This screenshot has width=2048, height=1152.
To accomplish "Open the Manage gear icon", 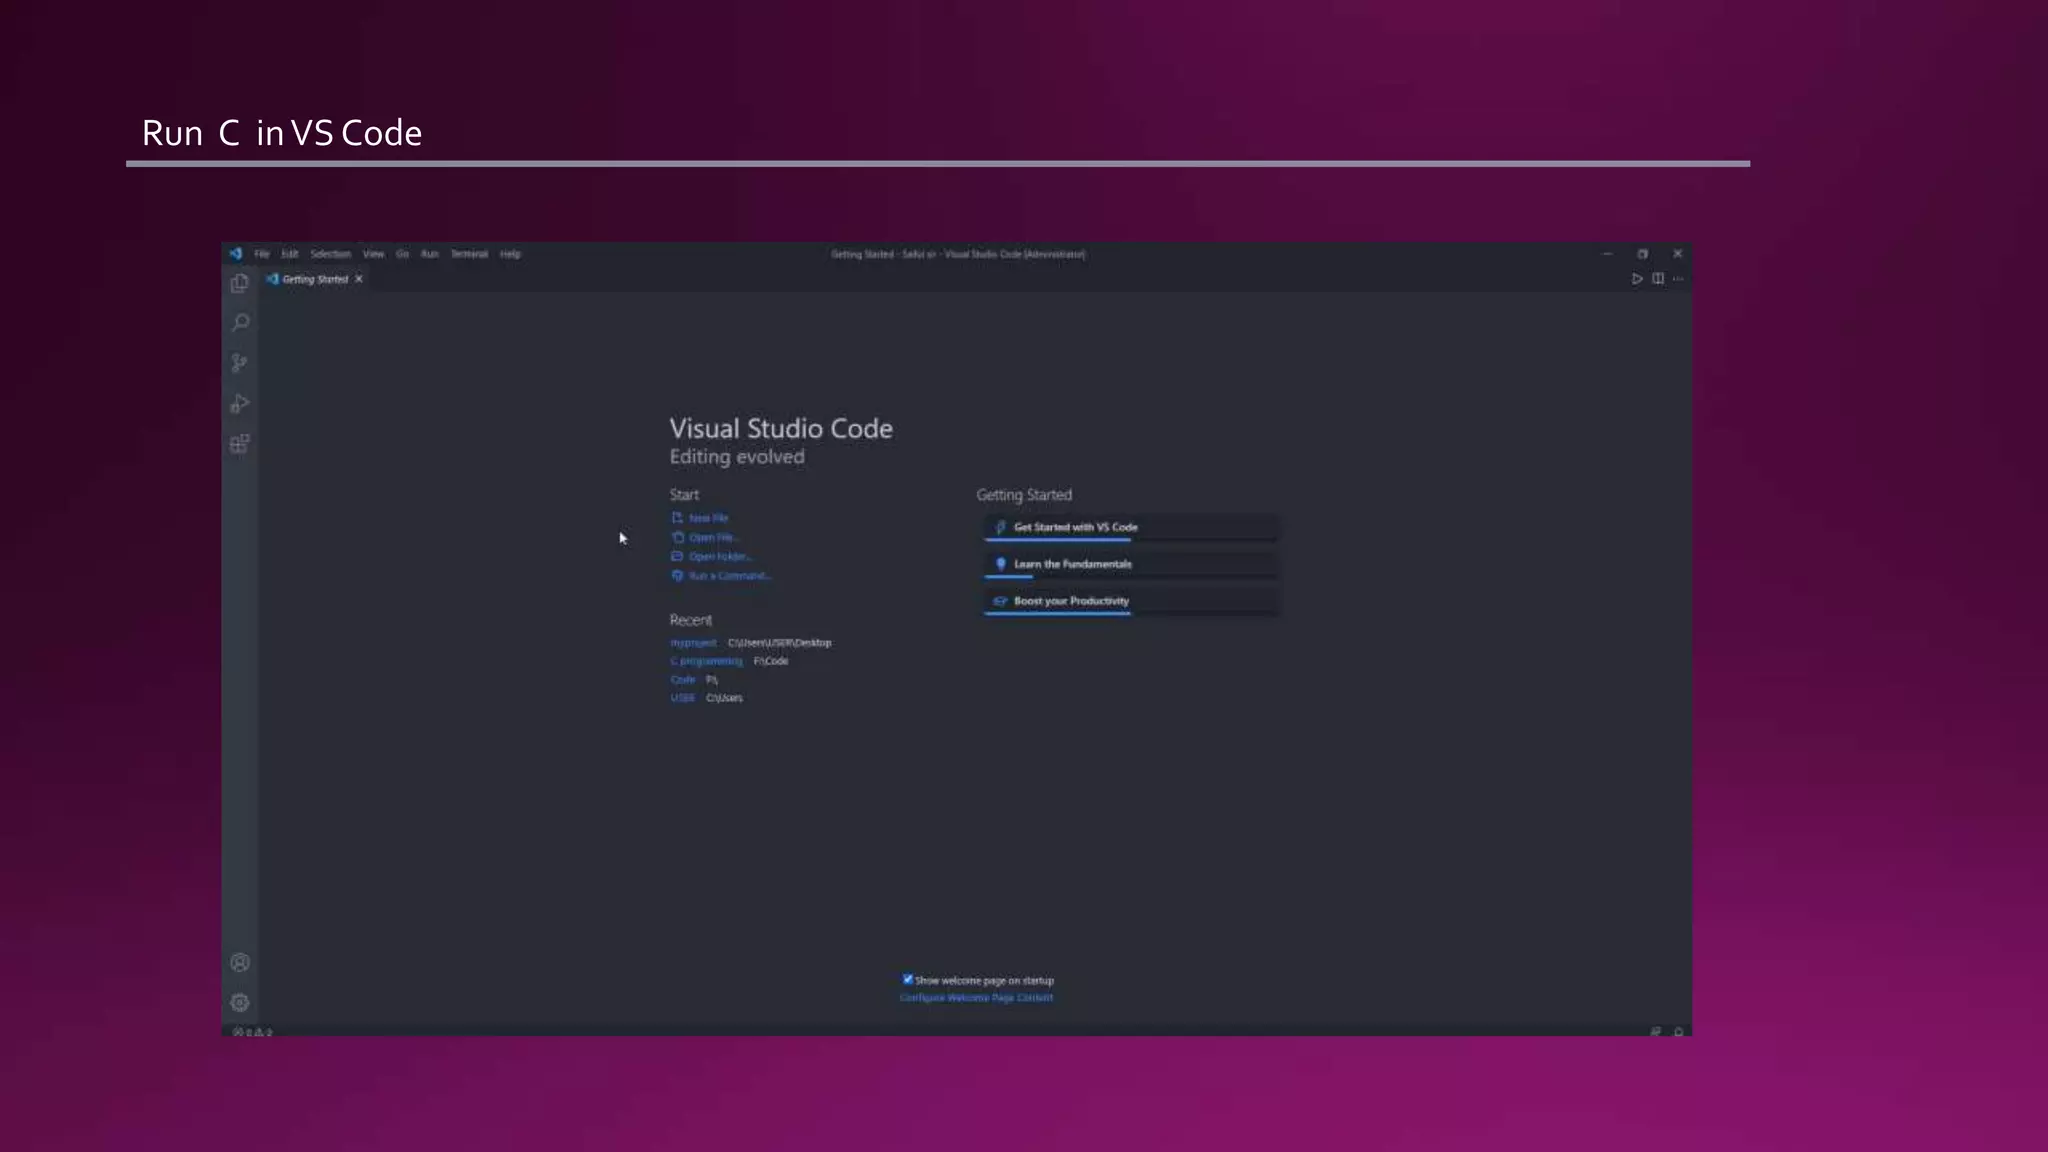I will click(x=240, y=1002).
